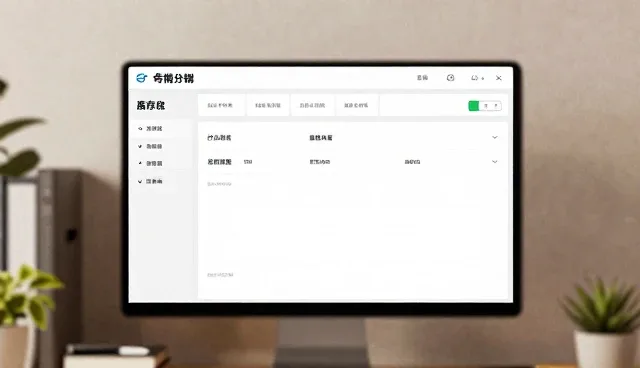
Task: Toggle the green switch in the tab row
Action: click(485, 106)
